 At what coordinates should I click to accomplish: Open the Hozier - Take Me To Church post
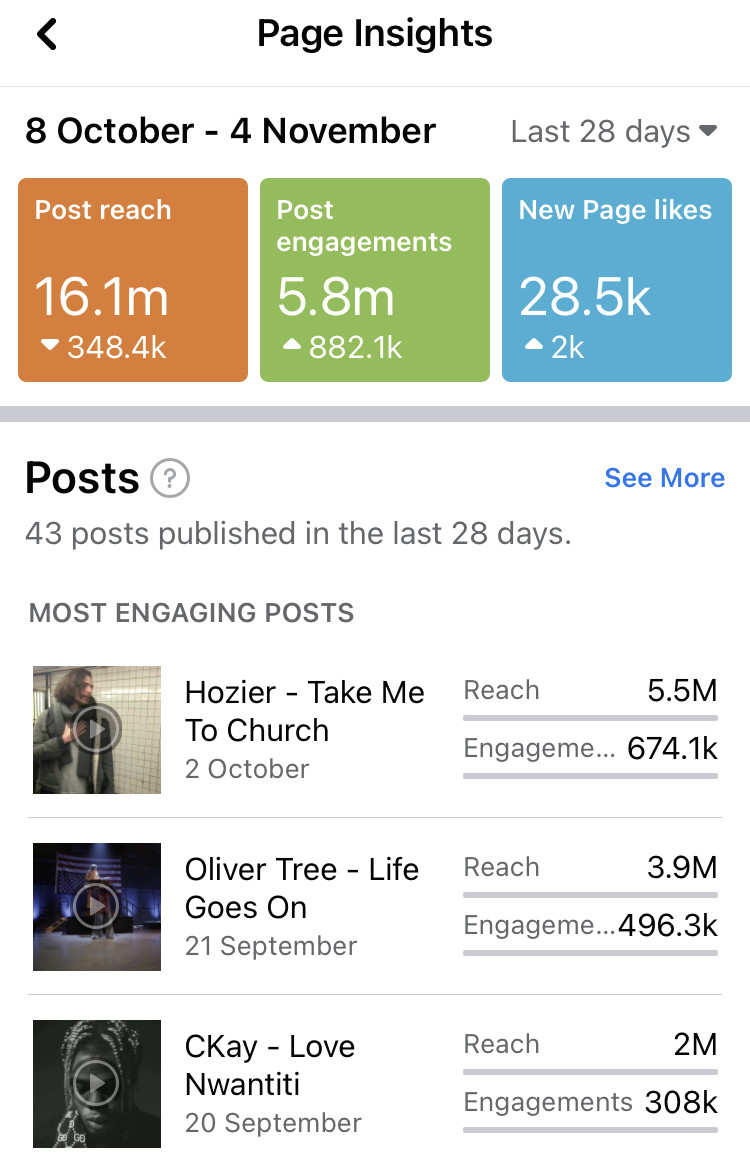click(x=304, y=711)
